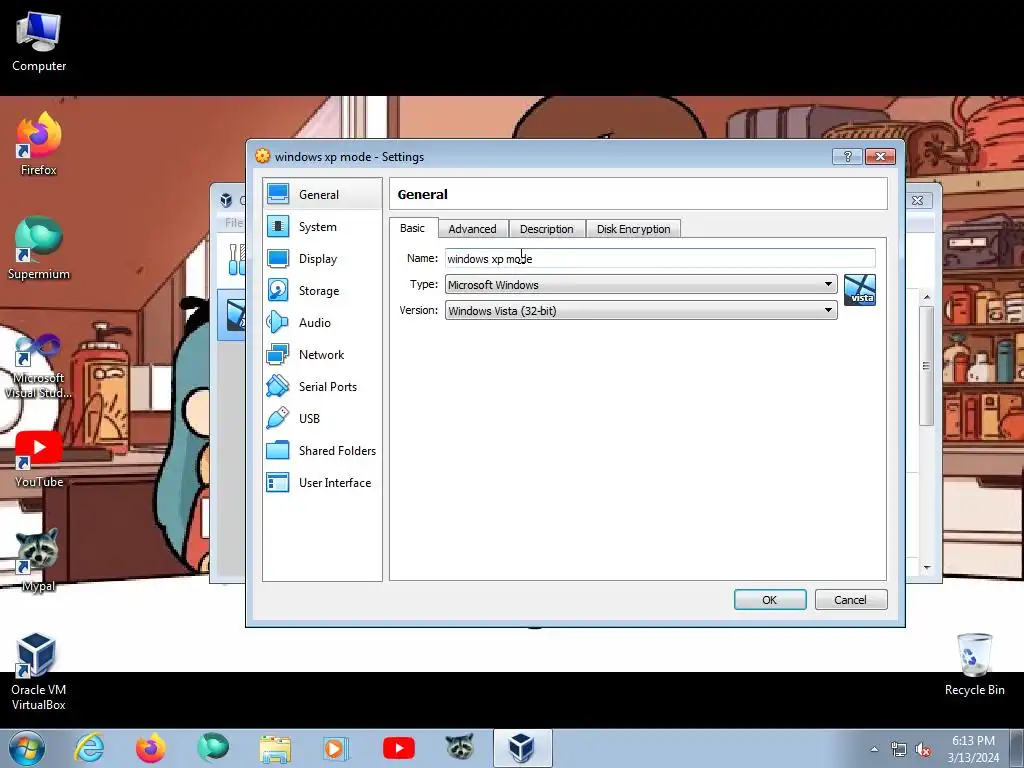Select the Microsoft Visual Studio desktop shortcut
This screenshot has width=1024, height=768.
(39, 366)
